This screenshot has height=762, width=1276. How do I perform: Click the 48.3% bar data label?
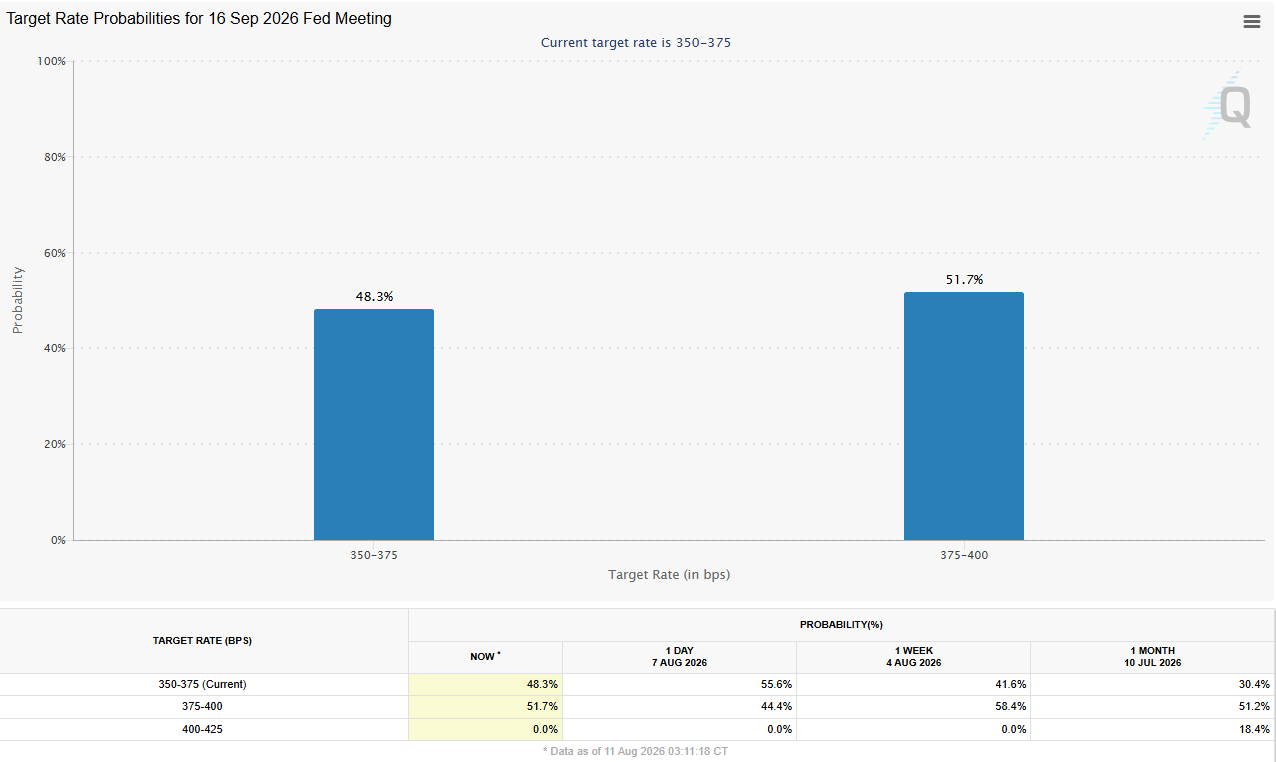tap(374, 297)
